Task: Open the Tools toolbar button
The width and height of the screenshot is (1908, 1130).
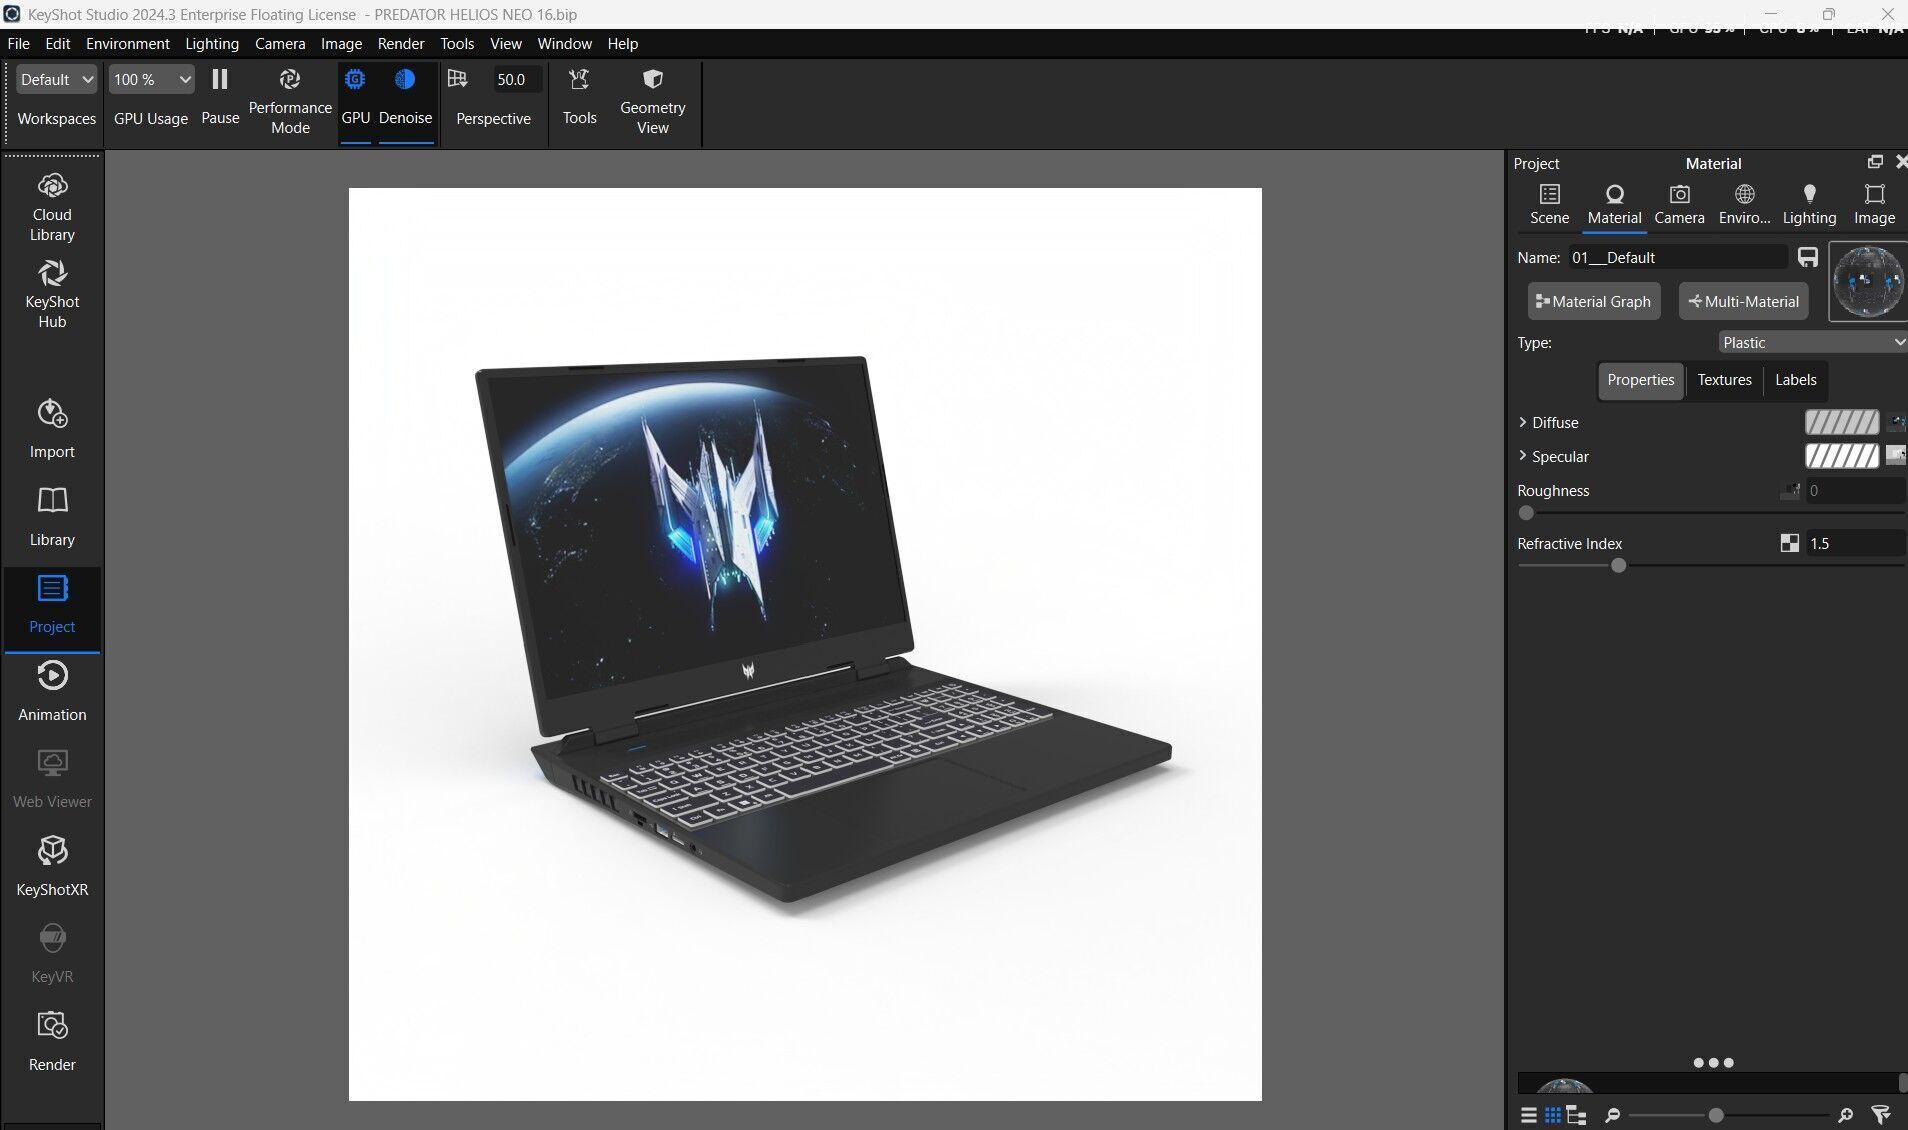Action: pyautogui.click(x=579, y=97)
